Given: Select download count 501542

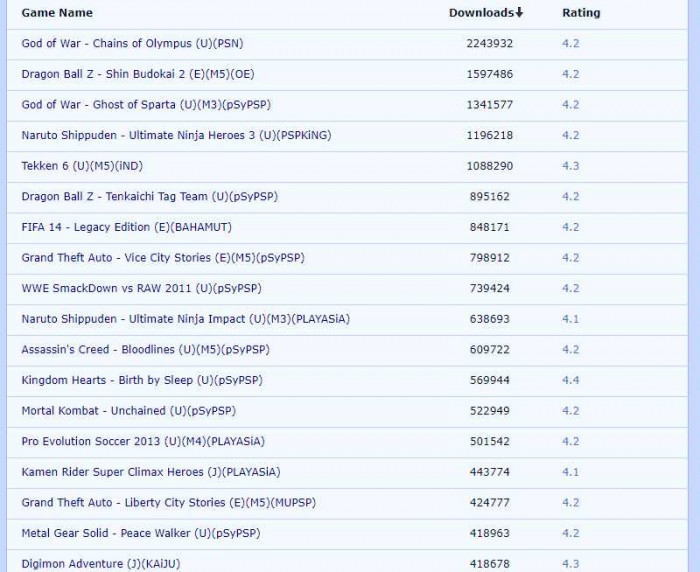Looking at the screenshot, I should click(490, 441).
